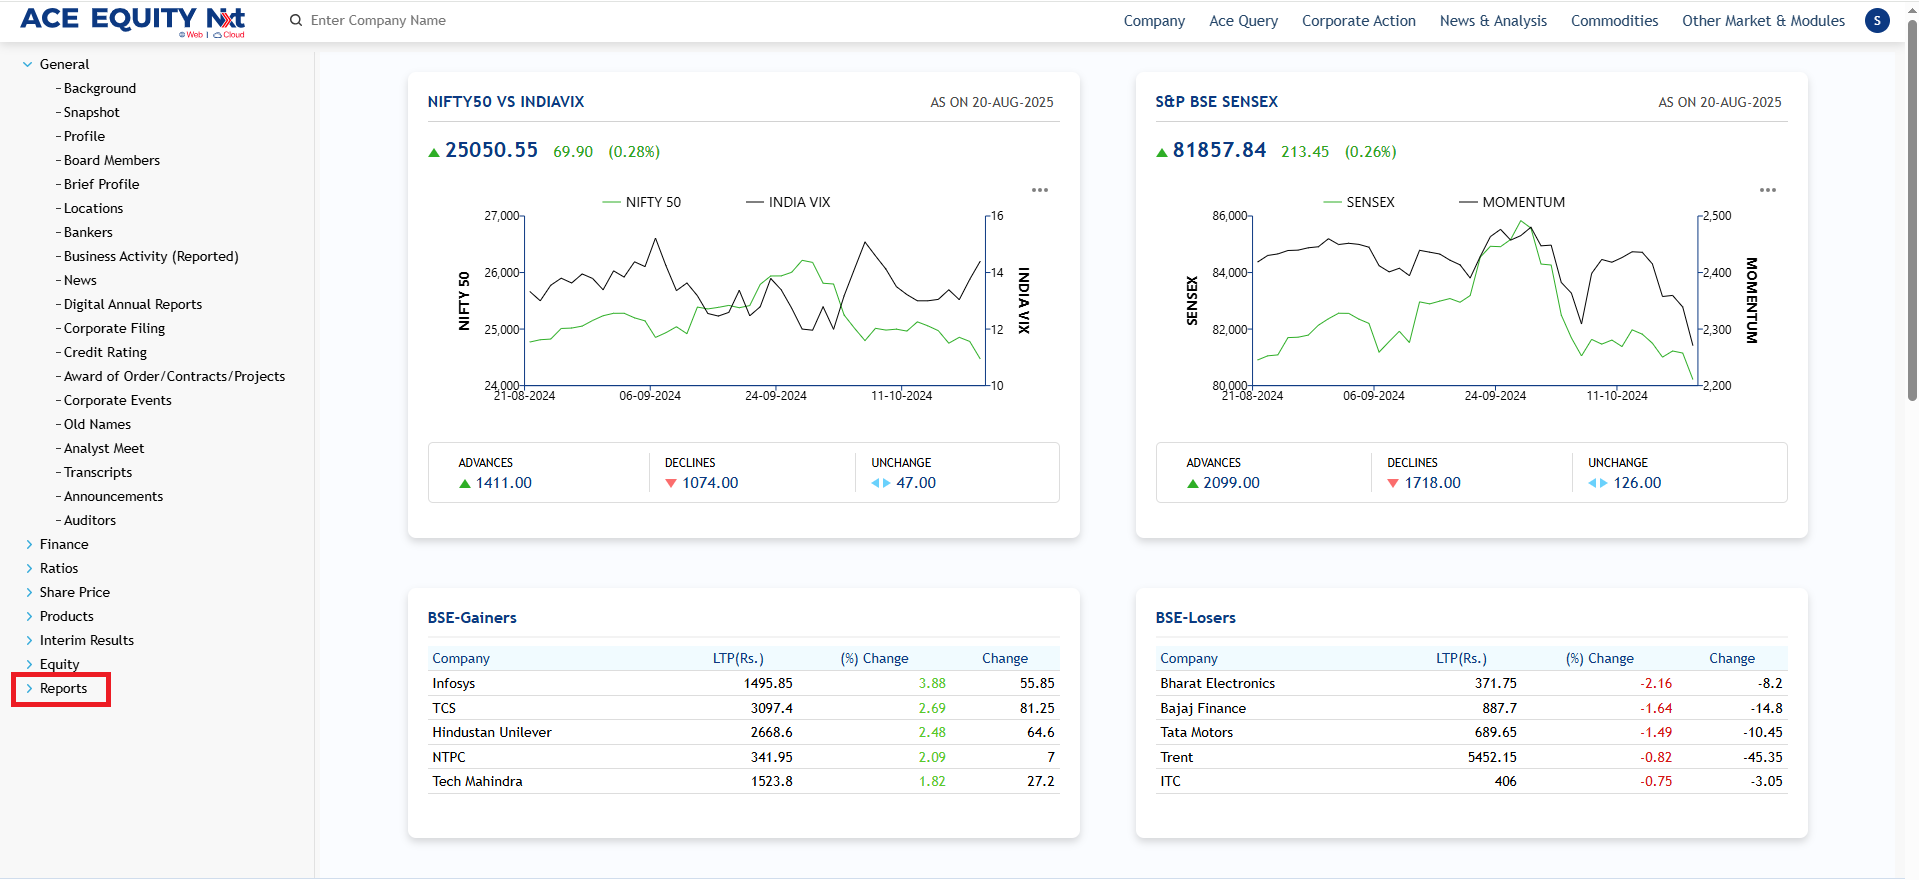Click the ACE Equity Nxt logo
This screenshot has height=880, width=1919.
click(132, 20)
